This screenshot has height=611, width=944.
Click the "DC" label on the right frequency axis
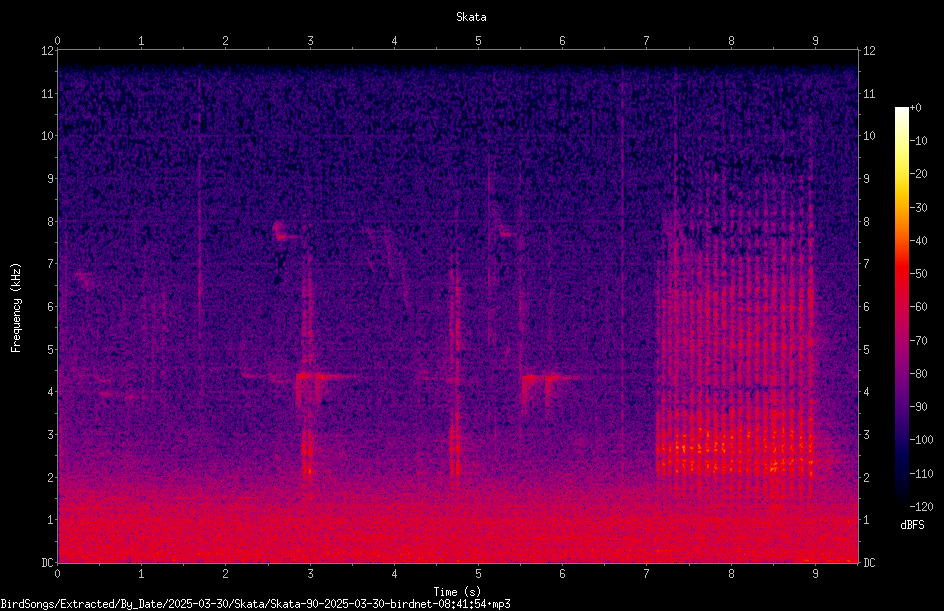(x=869, y=563)
